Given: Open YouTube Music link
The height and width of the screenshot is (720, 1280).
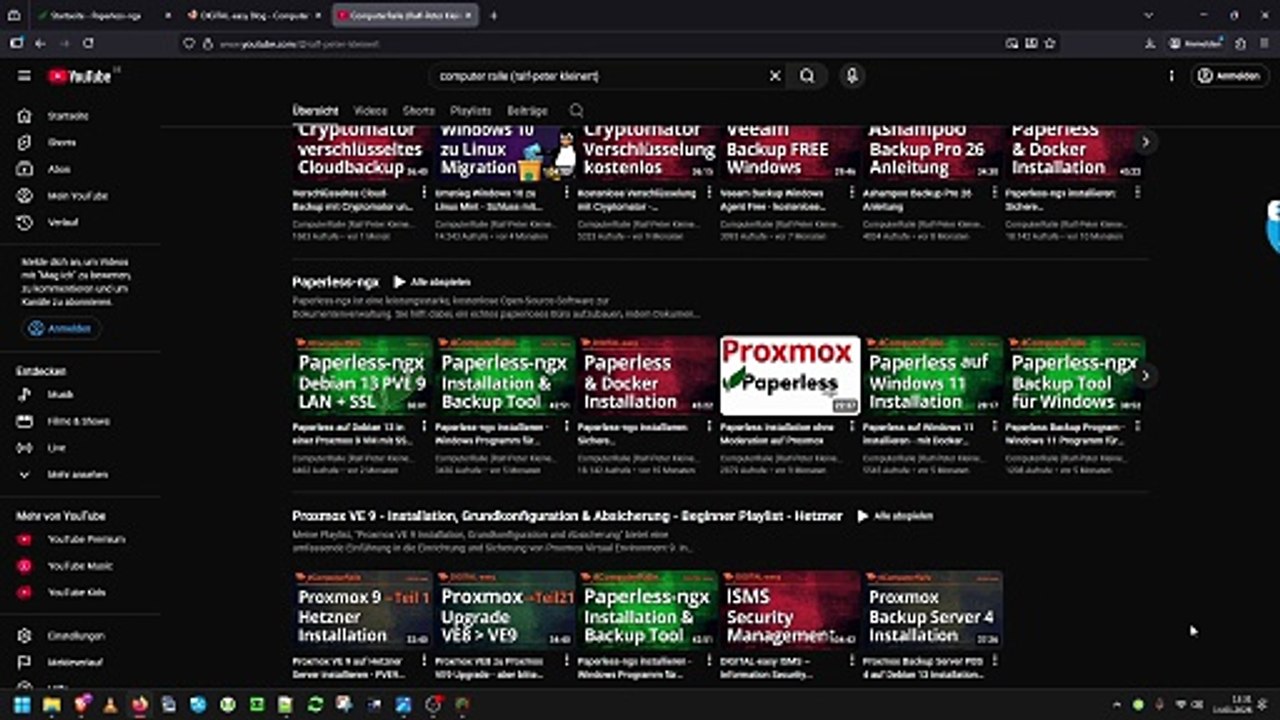Looking at the screenshot, I should [x=80, y=566].
